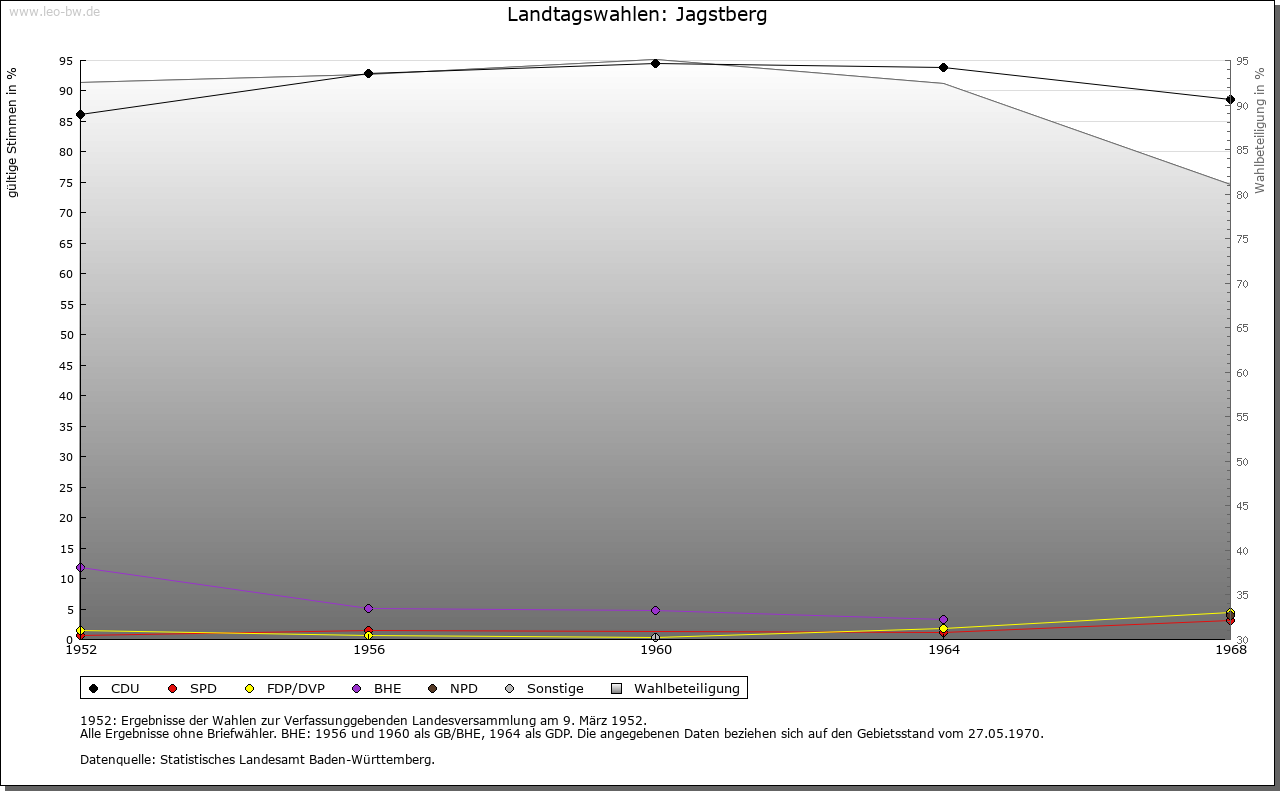Click the CDU data point at 1960

click(x=655, y=63)
